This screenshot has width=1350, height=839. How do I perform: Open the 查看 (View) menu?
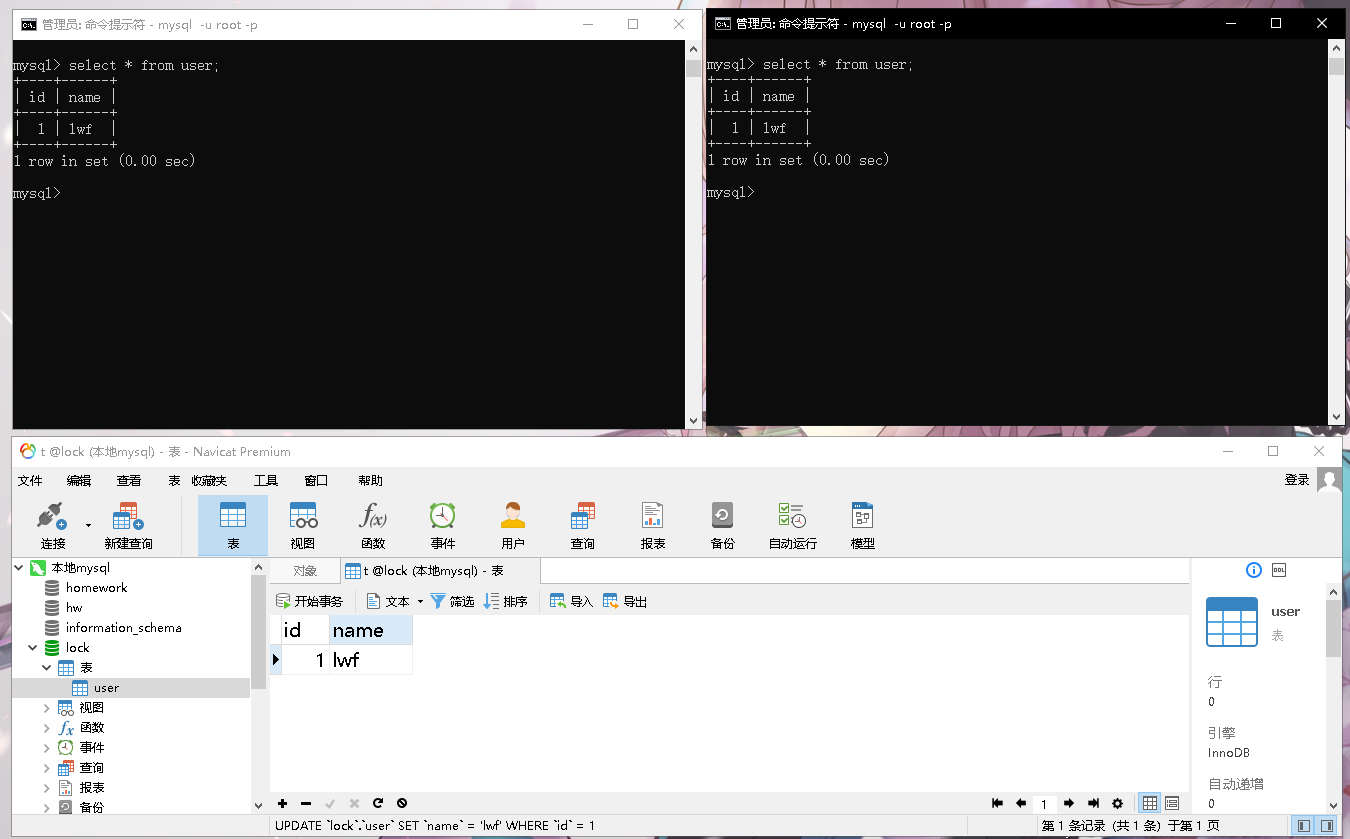(129, 480)
